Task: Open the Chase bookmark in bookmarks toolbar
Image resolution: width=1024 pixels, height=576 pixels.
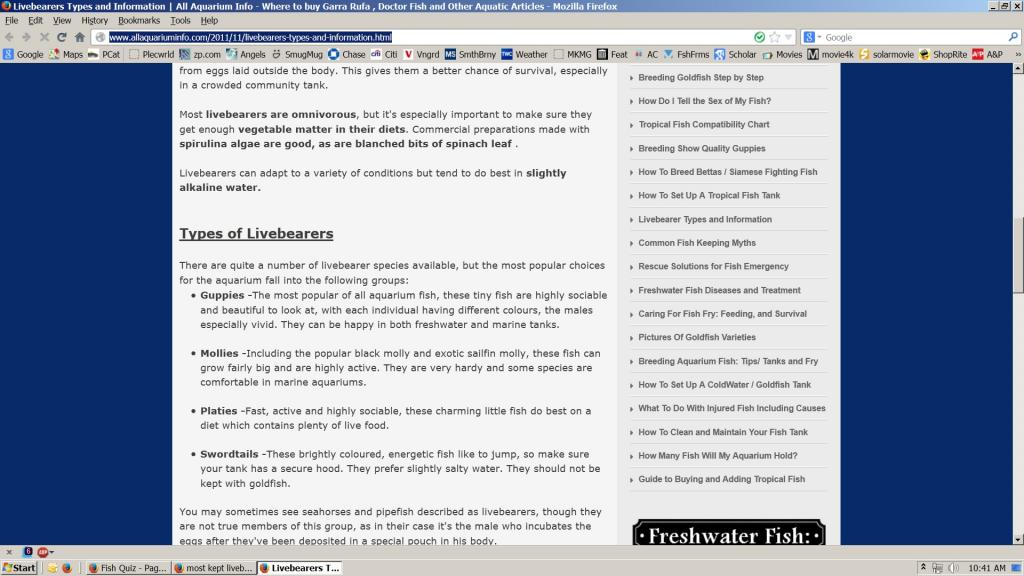Action: point(347,54)
